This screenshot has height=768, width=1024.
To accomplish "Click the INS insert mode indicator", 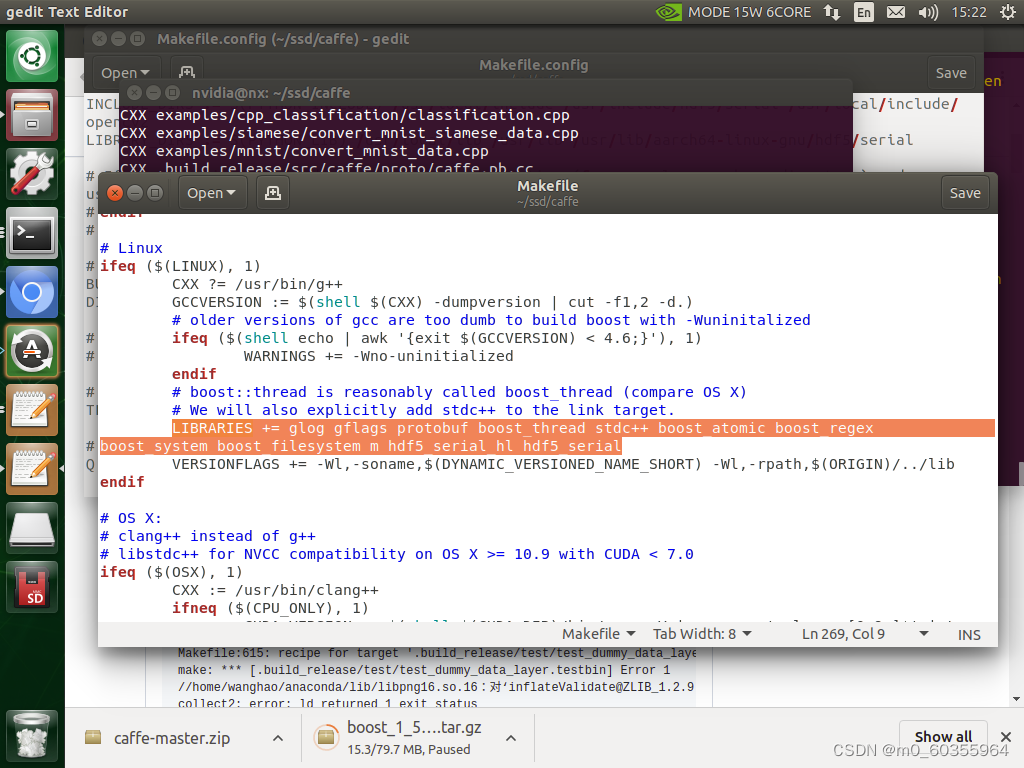I will [x=969, y=635].
